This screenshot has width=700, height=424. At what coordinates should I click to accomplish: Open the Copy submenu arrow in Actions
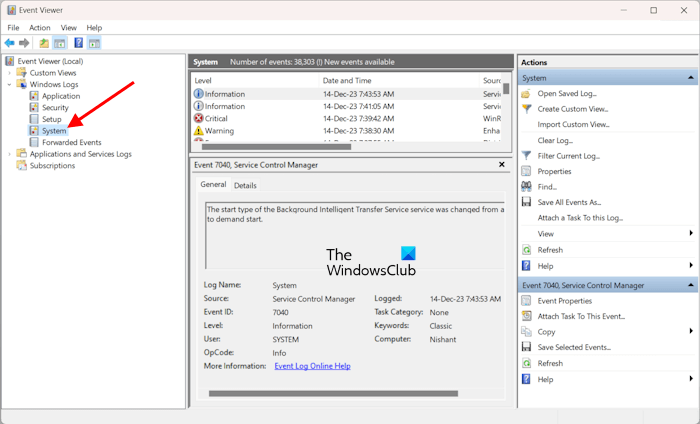pos(691,331)
